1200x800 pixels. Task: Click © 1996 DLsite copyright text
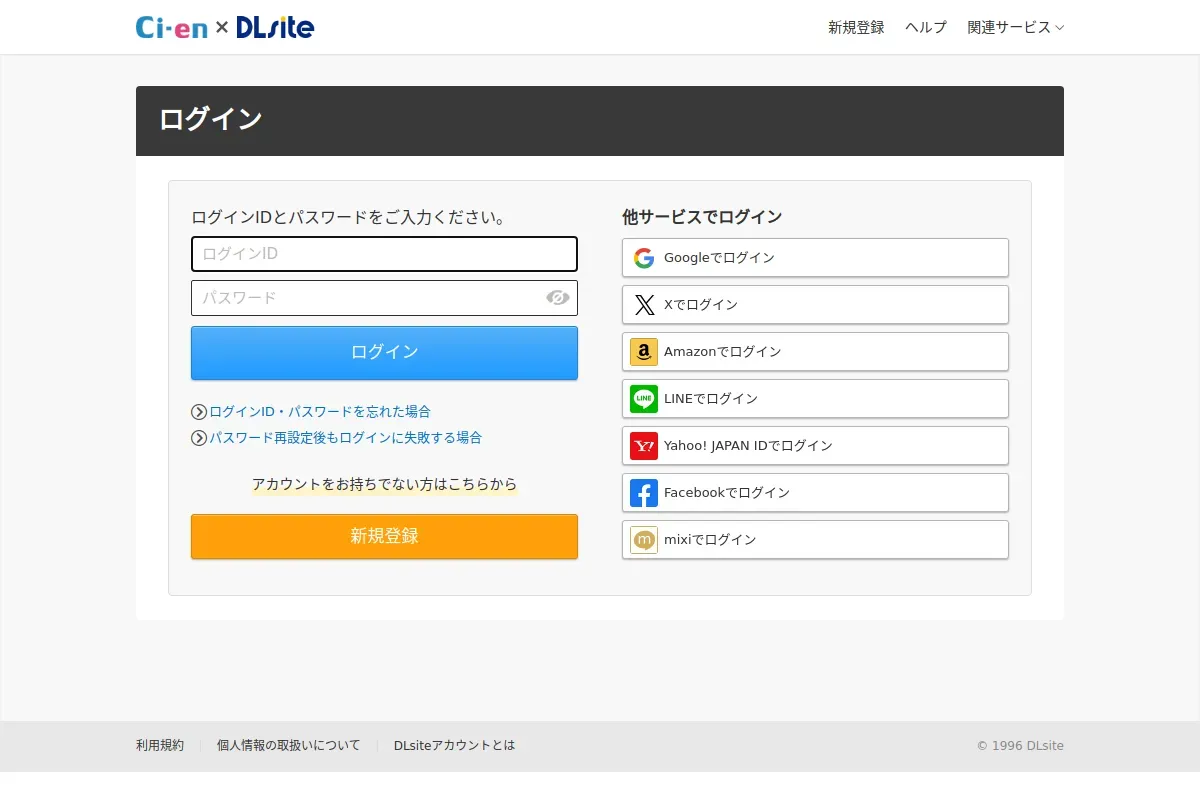[x=1020, y=746]
